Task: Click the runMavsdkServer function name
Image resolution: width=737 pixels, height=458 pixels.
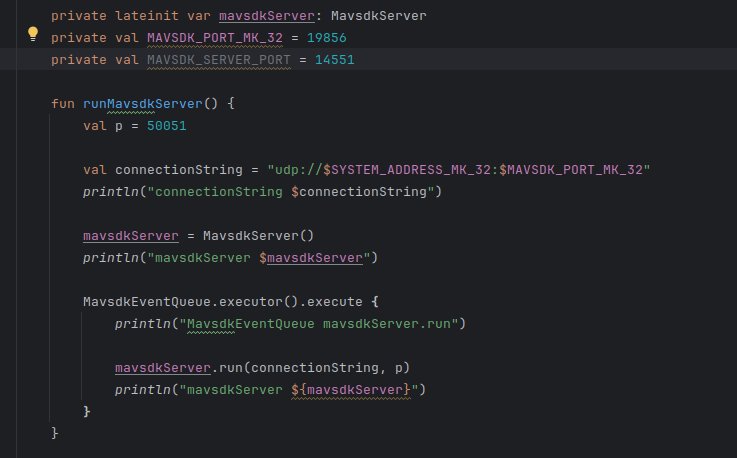Action: click(142, 103)
